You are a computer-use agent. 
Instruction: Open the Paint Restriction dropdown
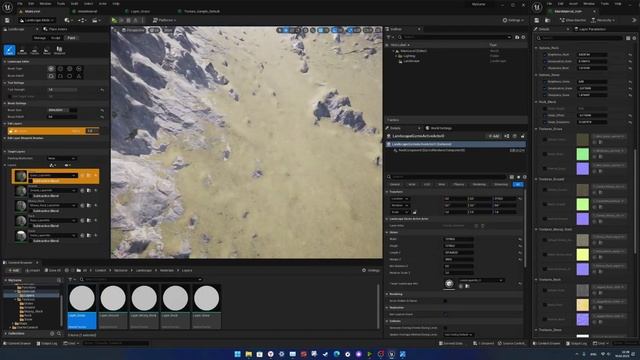(x=62, y=158)
